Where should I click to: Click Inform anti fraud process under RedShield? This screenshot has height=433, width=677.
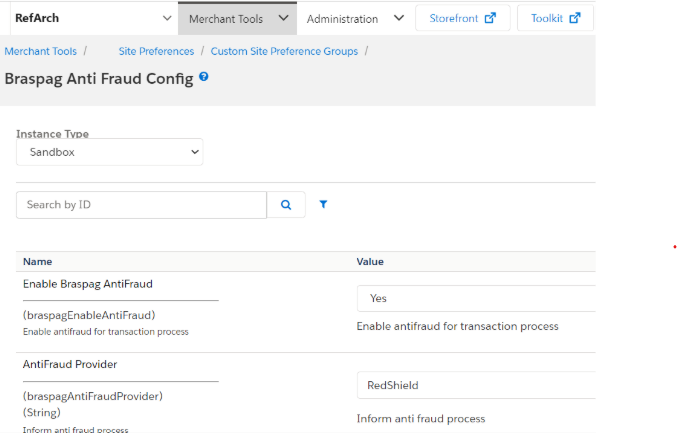[x=421, y=419]
